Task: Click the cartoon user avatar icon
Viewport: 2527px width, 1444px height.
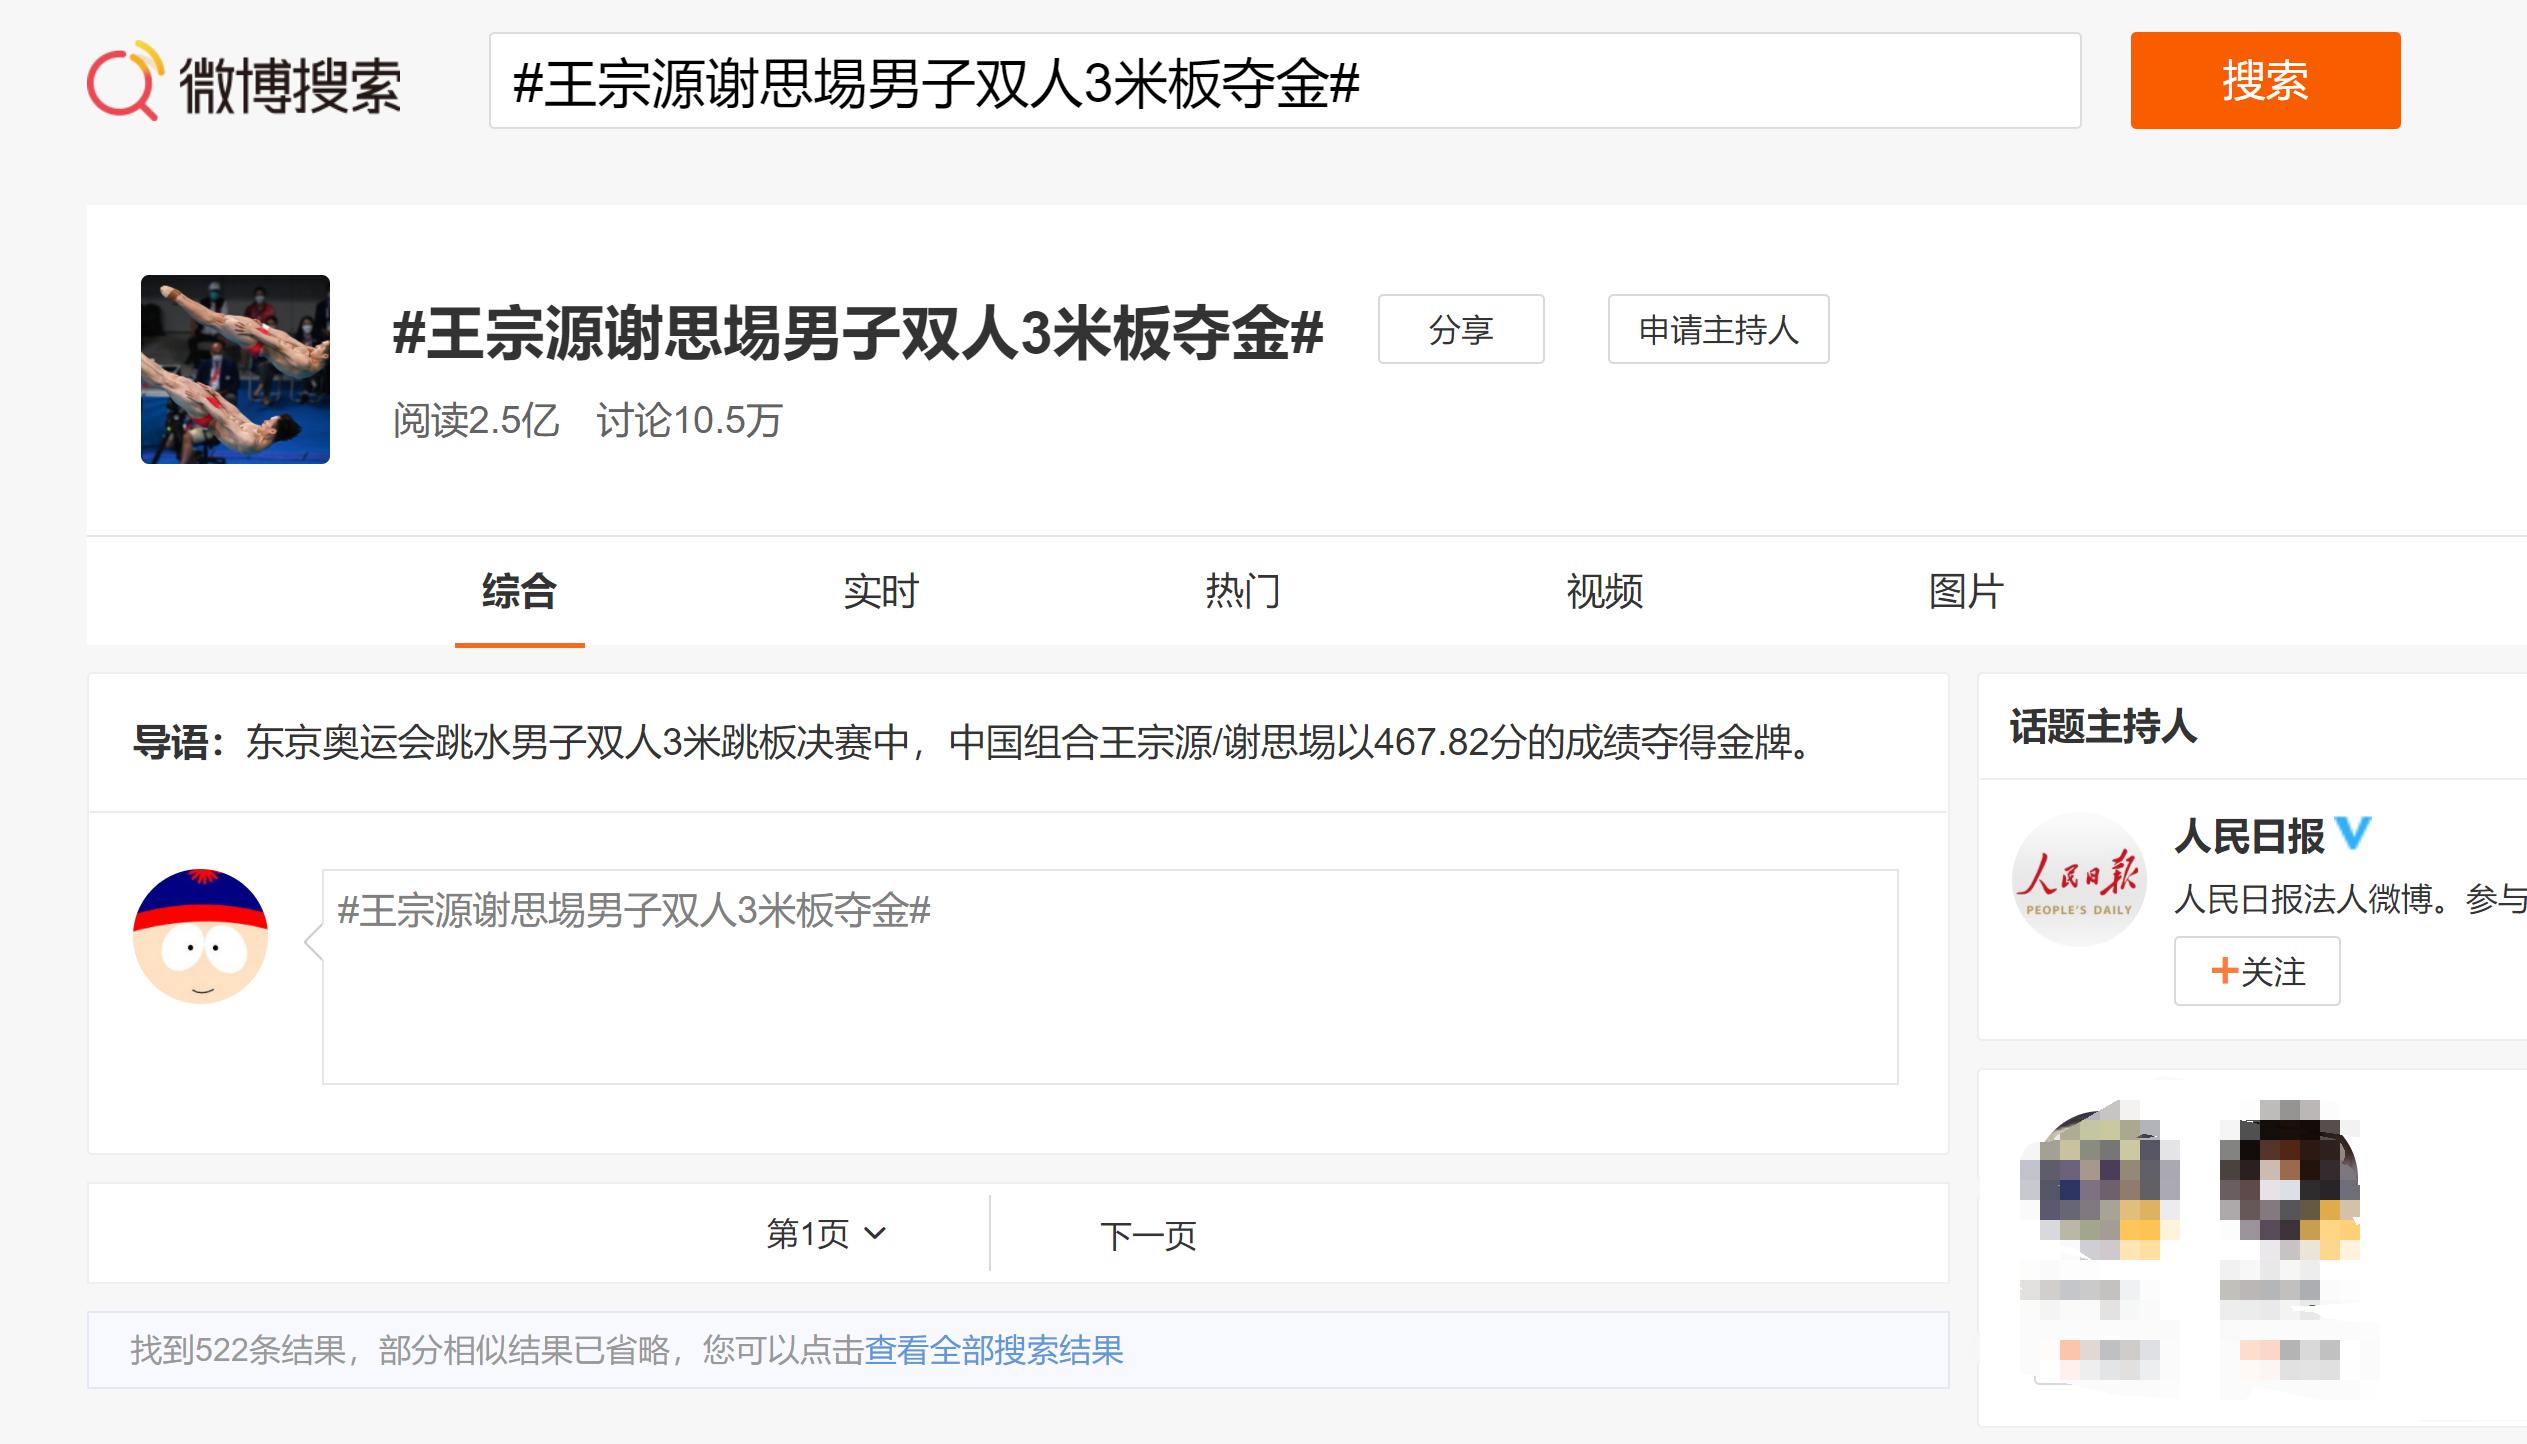Action: [200, 936]
